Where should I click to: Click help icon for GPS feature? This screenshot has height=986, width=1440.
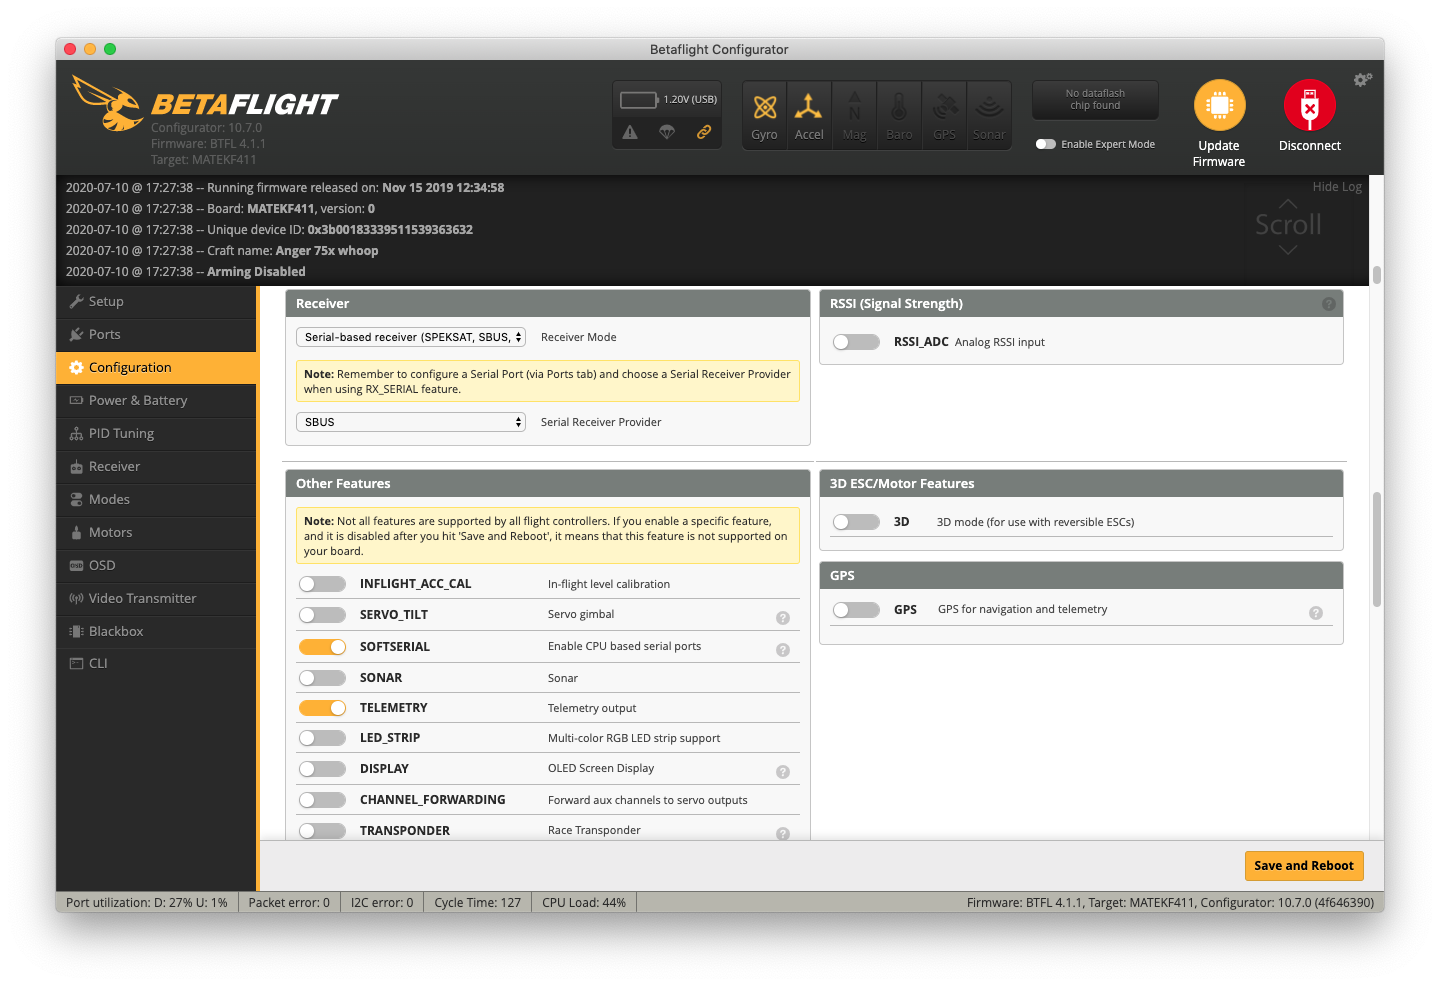1316,613
